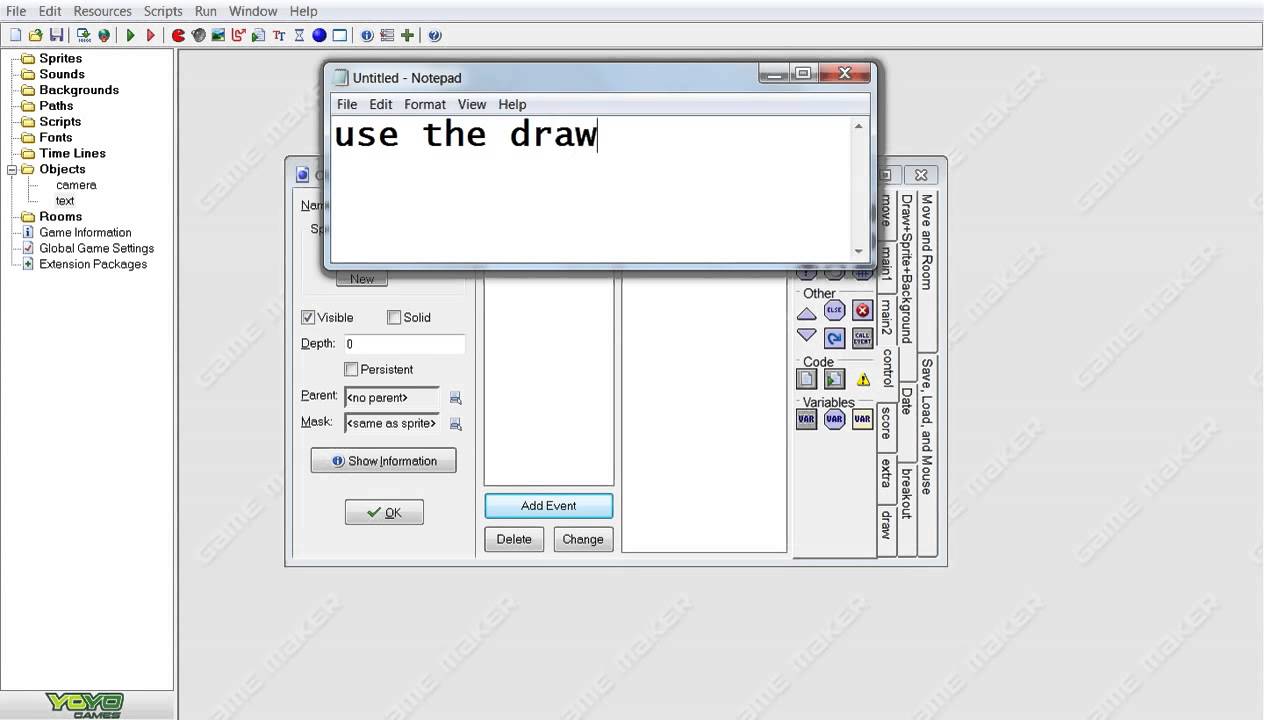
Task: Create a script via toolbar icon
Action: (258, 35)
